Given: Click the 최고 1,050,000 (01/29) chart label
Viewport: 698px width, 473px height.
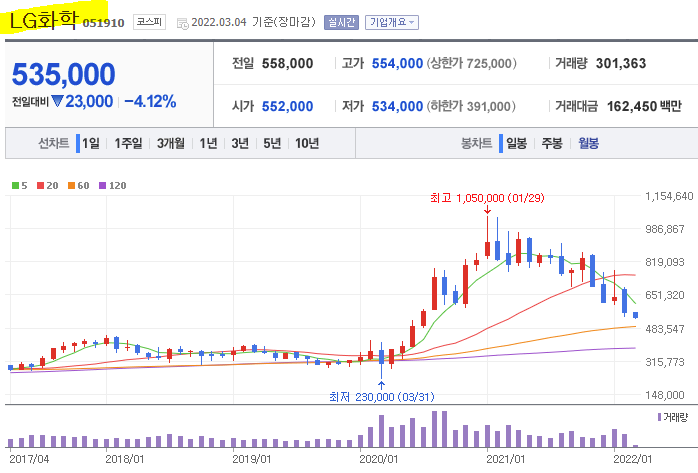Looking at the screenshot, I should pyautogui.click(x=487, y=198).
